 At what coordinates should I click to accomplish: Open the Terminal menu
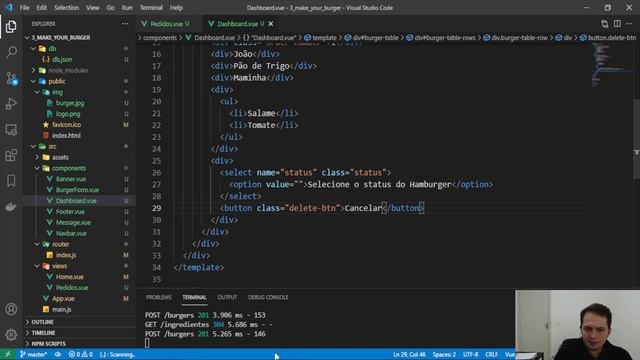coord(151,8)
